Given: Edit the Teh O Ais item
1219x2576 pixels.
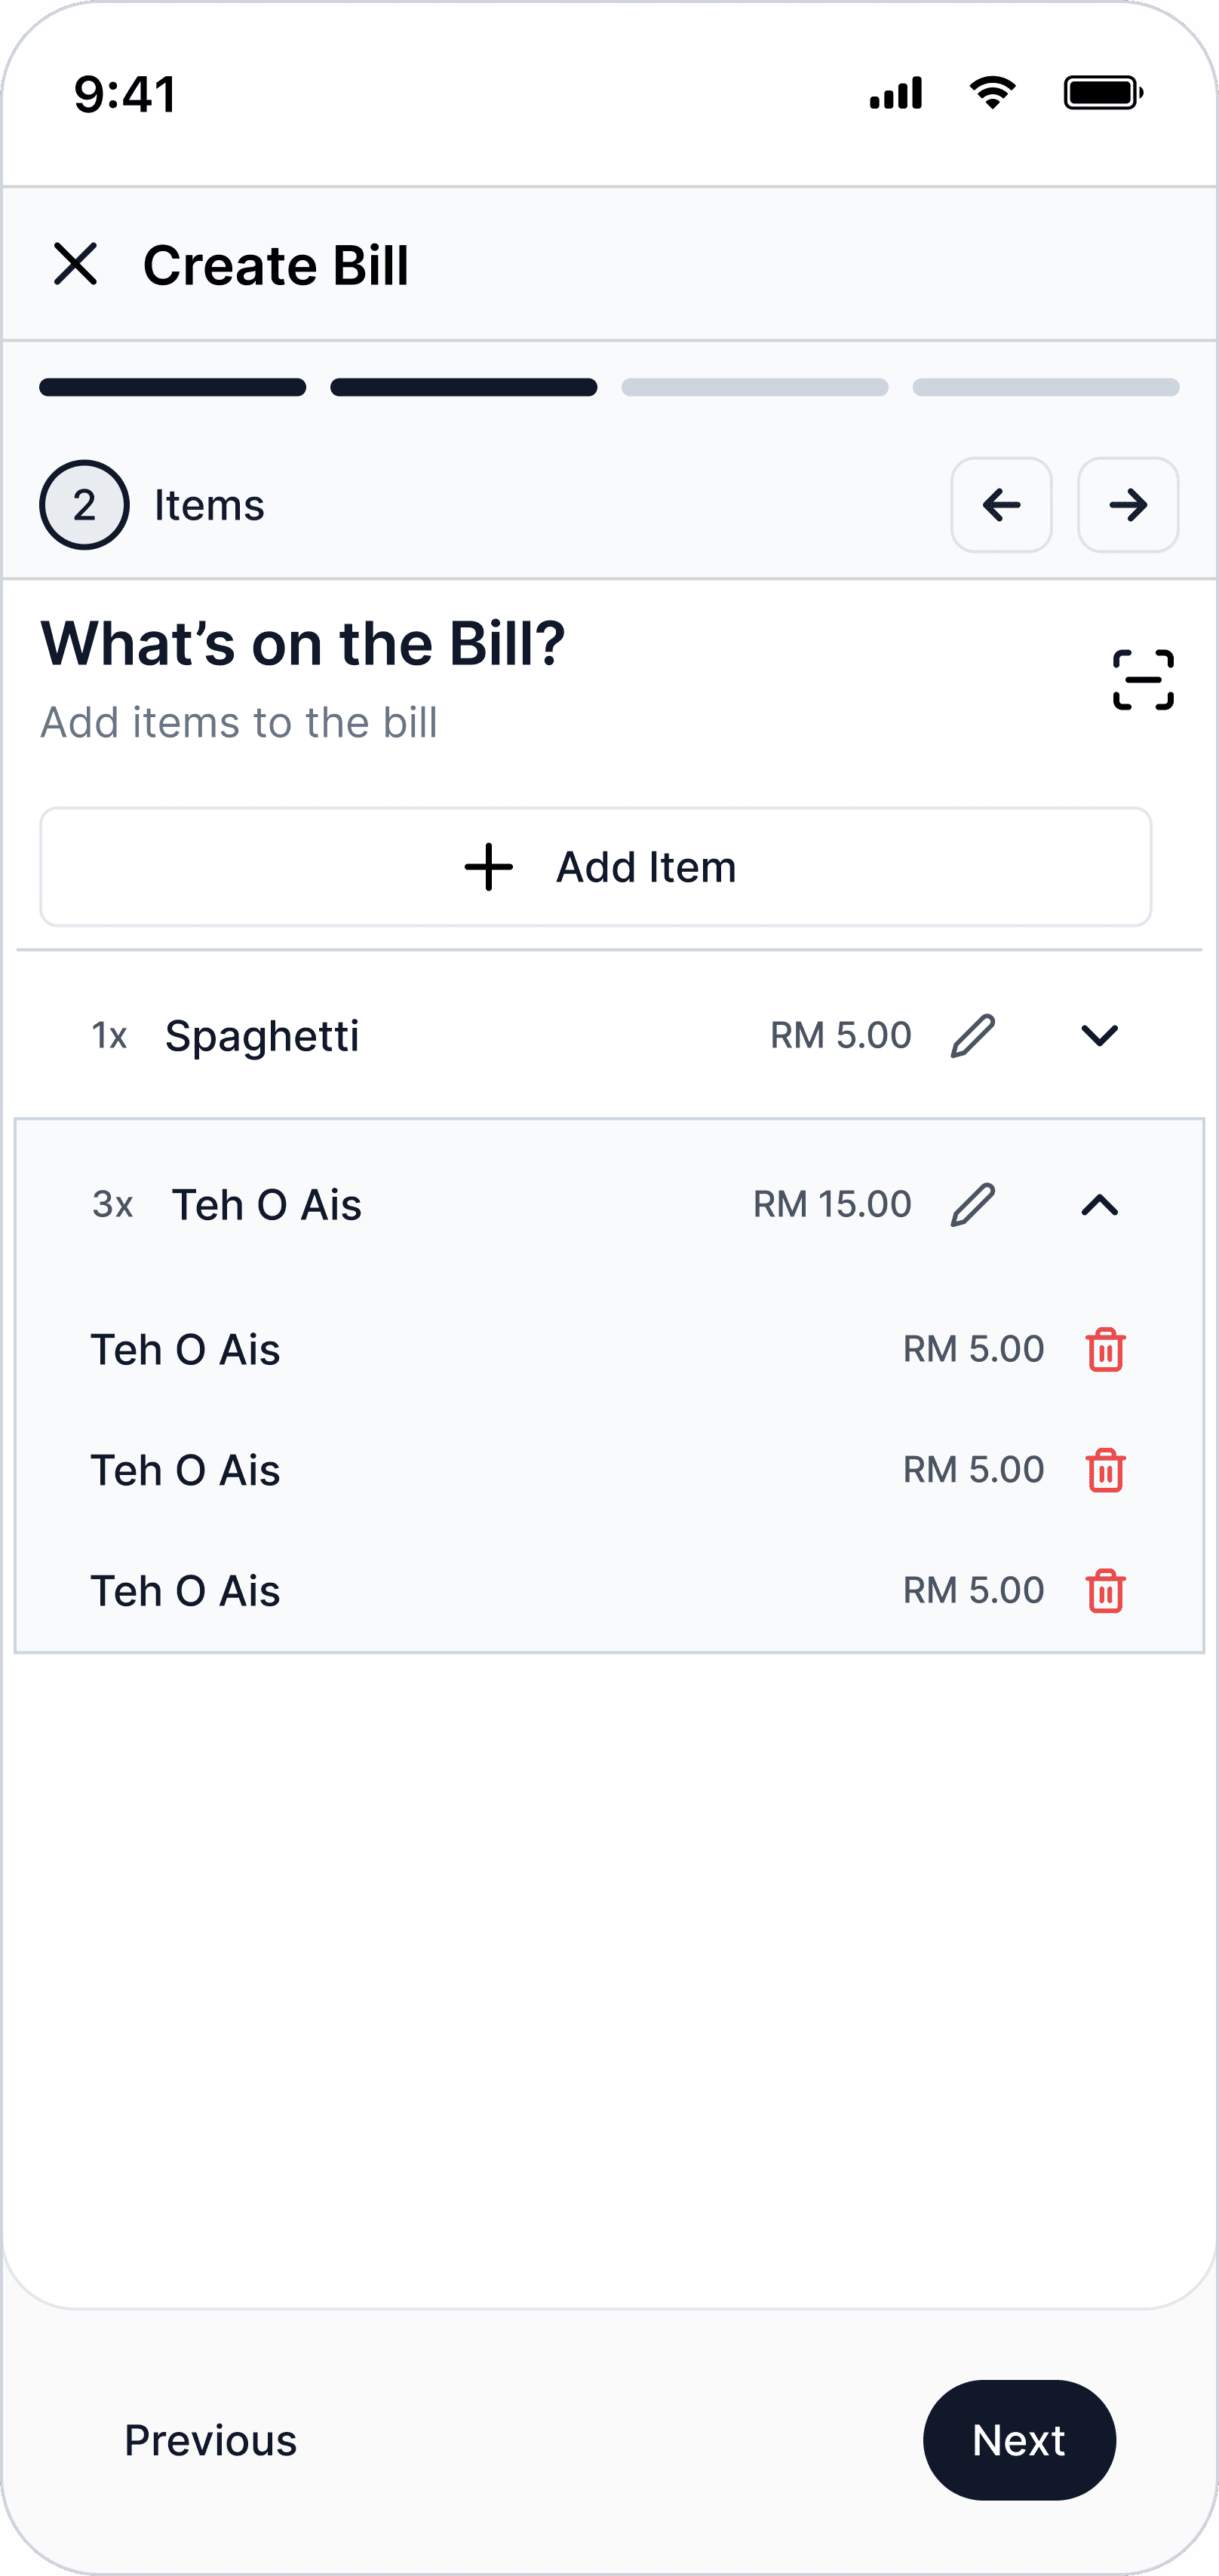Looking at the screenshot, I should point(972,1204).
